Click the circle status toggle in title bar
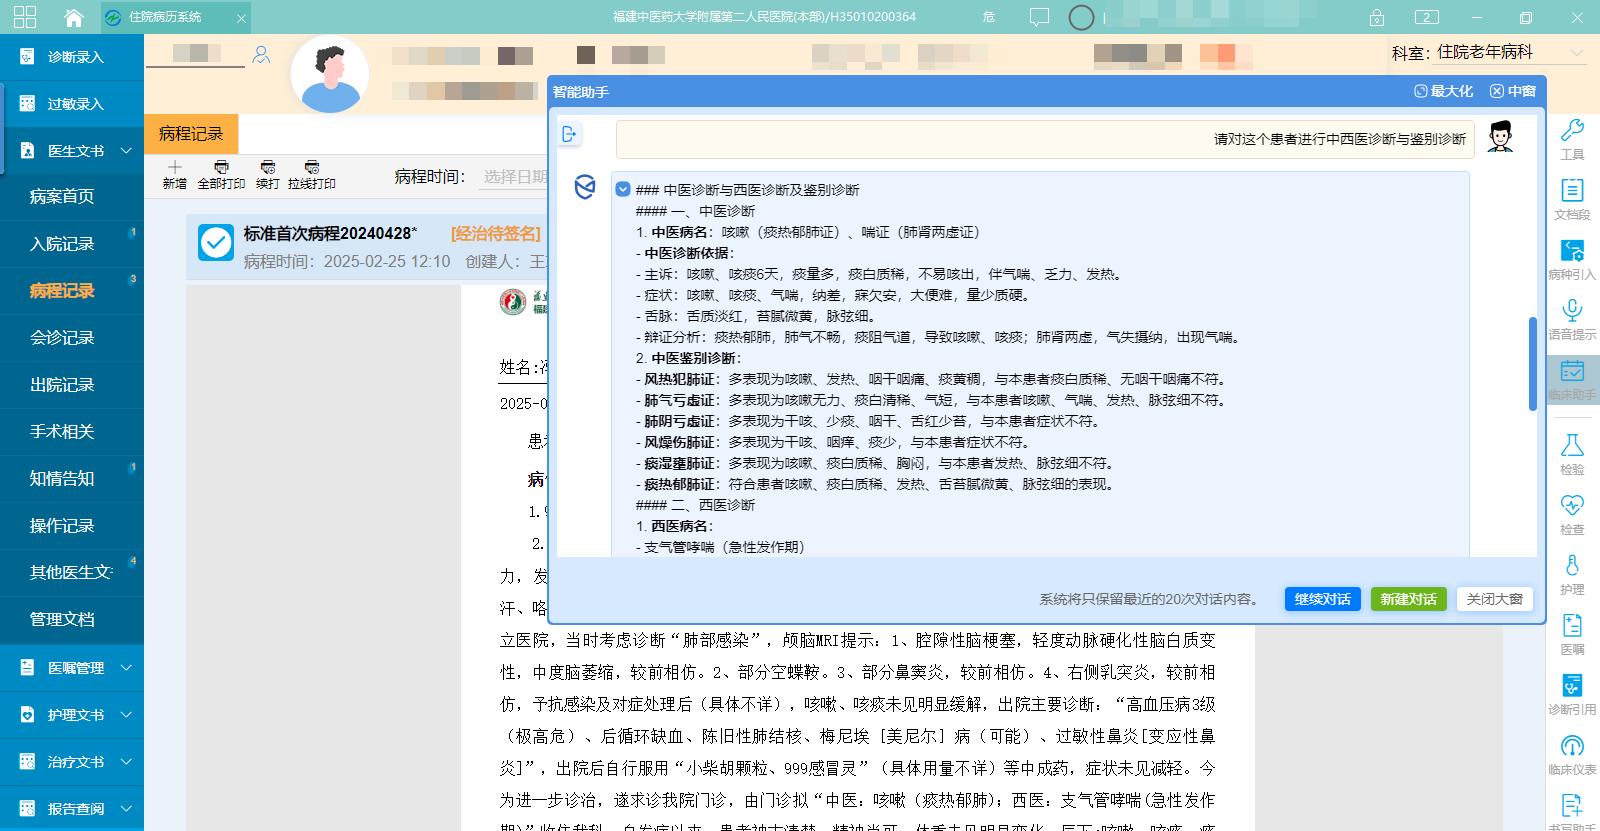Screen dimensions: 1600x831 click(x=1081, y=18)
